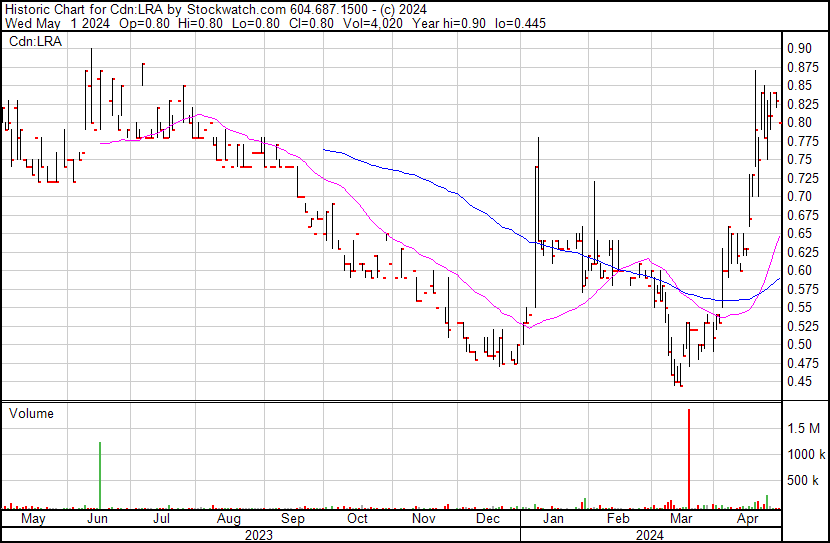Select the 0.575 price axis label

tap(803, 289)
